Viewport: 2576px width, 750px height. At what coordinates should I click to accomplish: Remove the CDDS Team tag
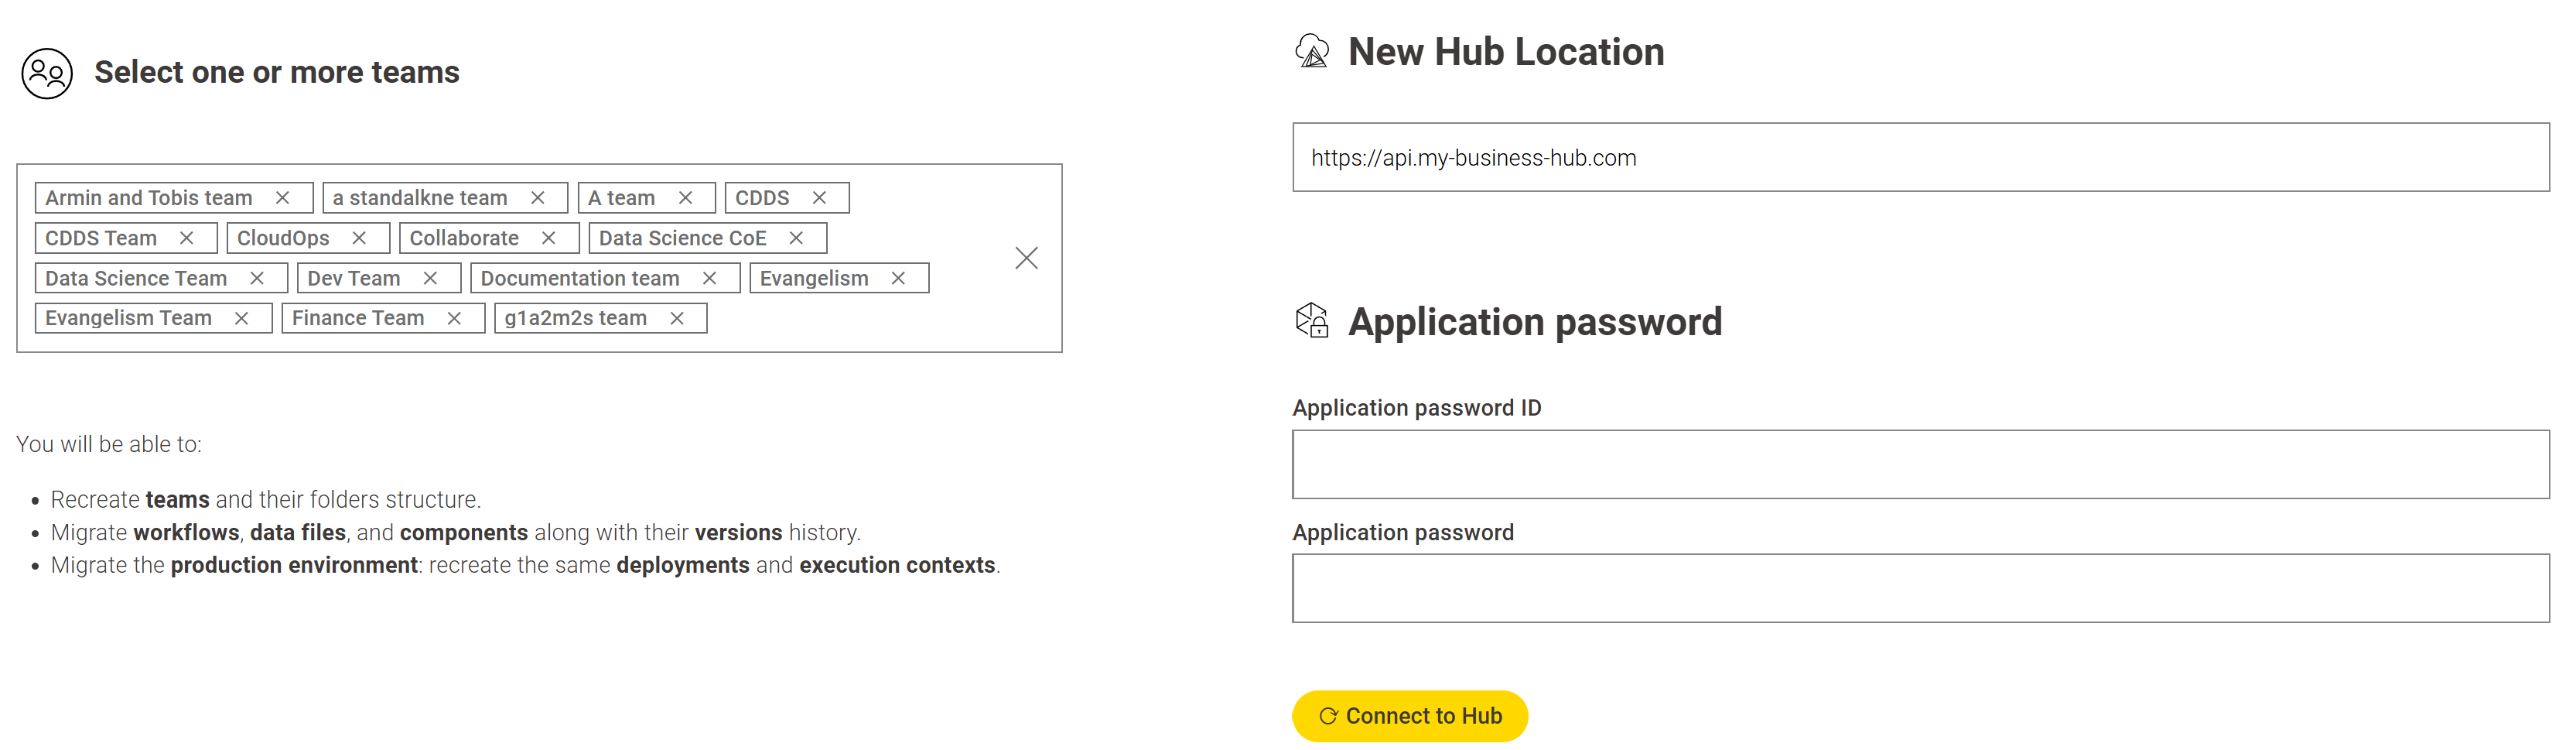[186, 238]
